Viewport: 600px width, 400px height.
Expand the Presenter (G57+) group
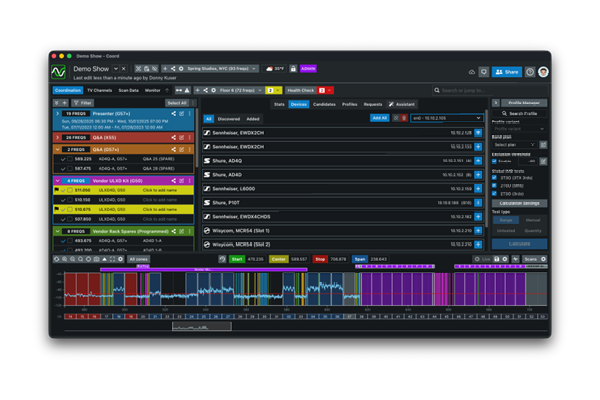coord(58,114)
